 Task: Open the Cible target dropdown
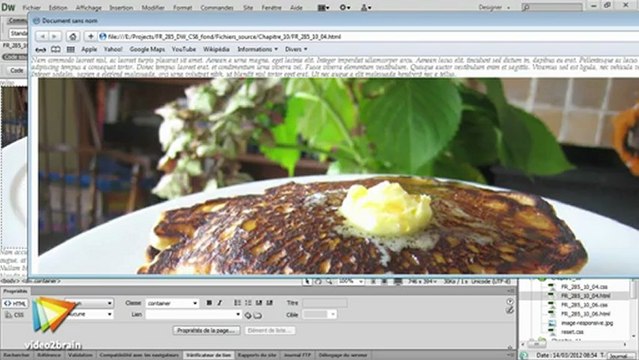(320, 315)
